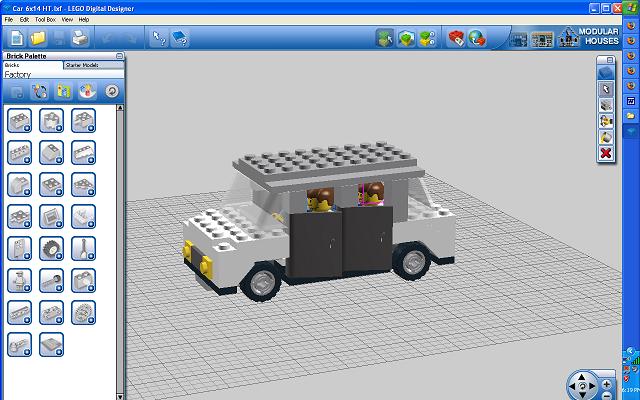Click the brick palette scroll down arrow
Viewport: 640px width, 400px height.
pos(120,396)
